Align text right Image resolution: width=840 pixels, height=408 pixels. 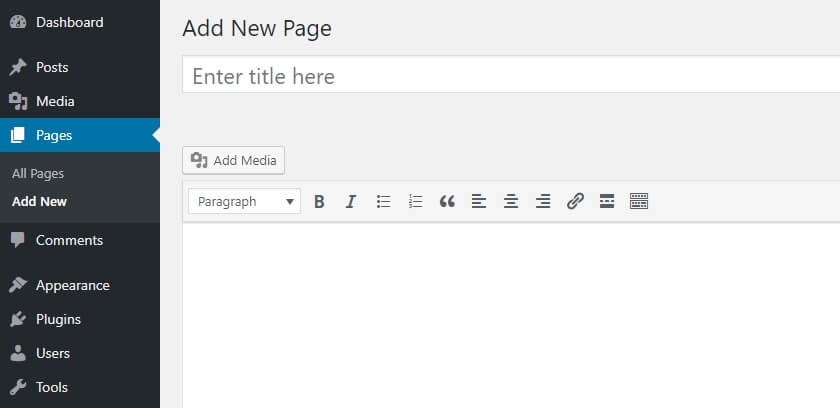pos(543,201)
